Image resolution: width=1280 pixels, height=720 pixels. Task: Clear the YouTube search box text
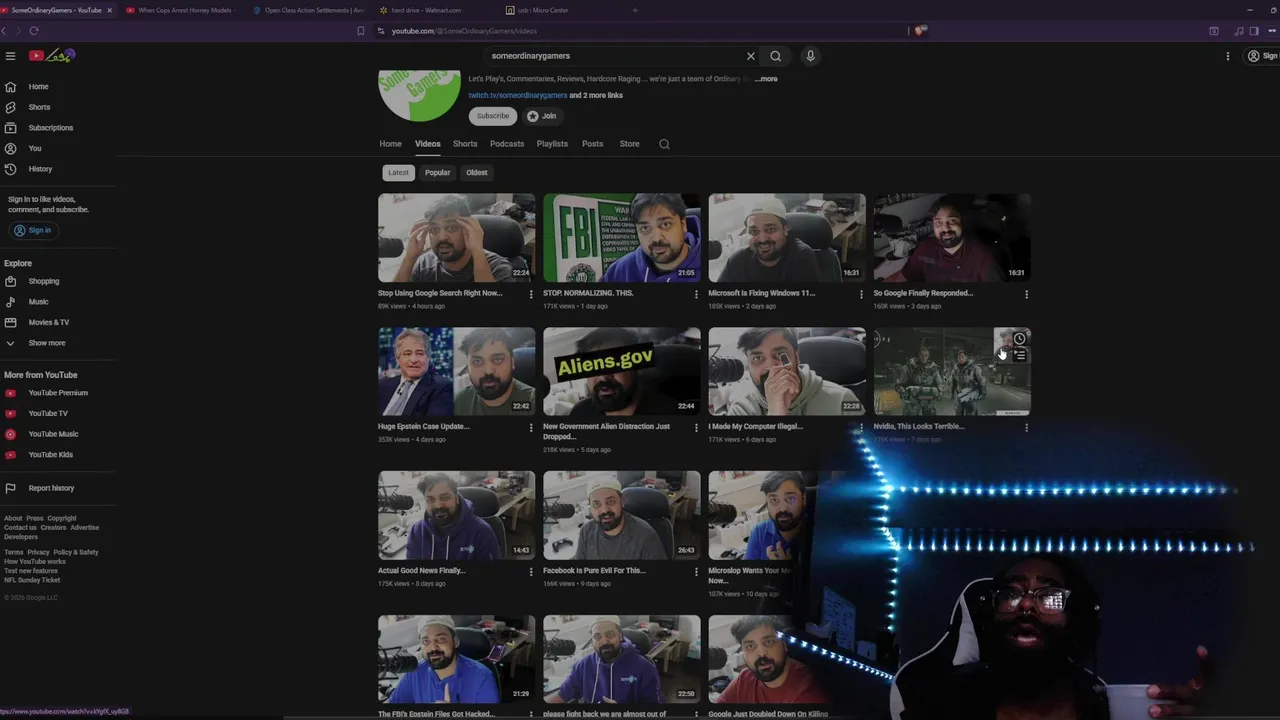point(751,56)
